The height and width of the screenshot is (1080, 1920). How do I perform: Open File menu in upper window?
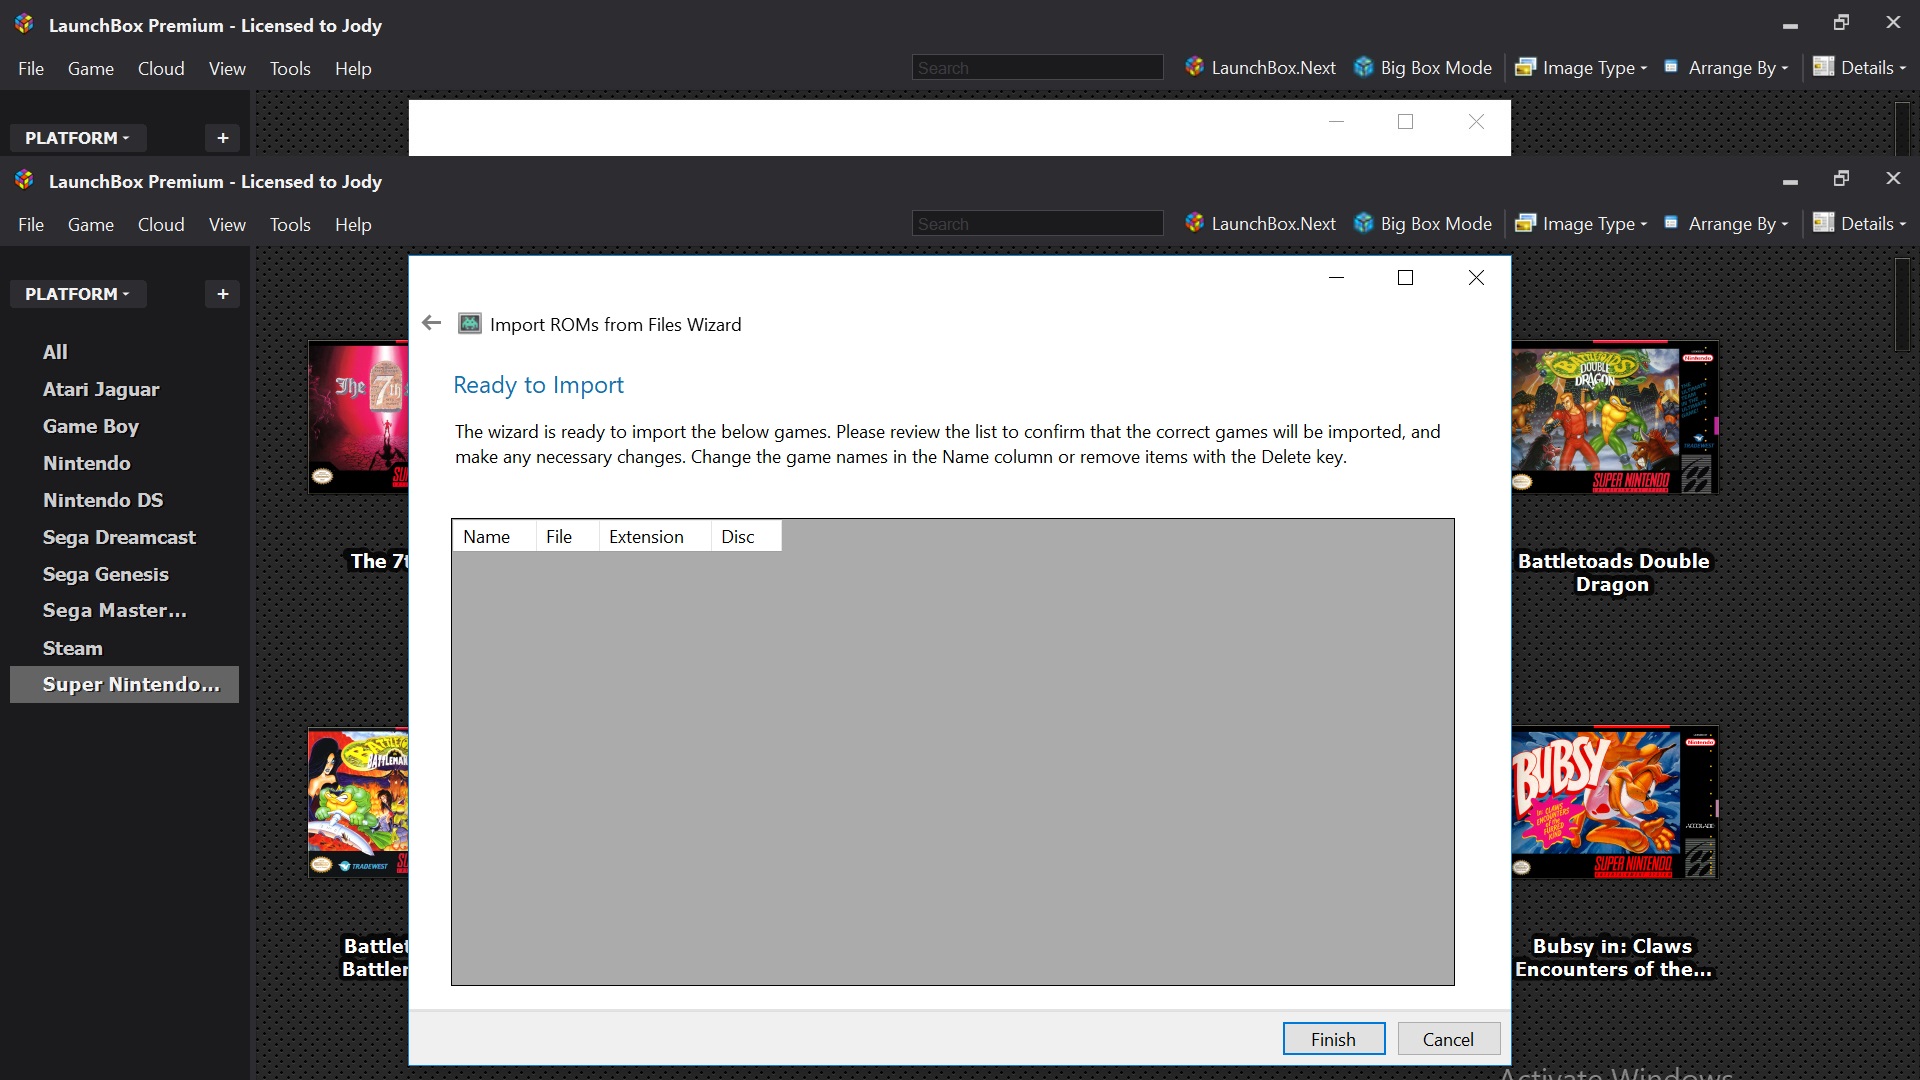(x=31, y=69)
